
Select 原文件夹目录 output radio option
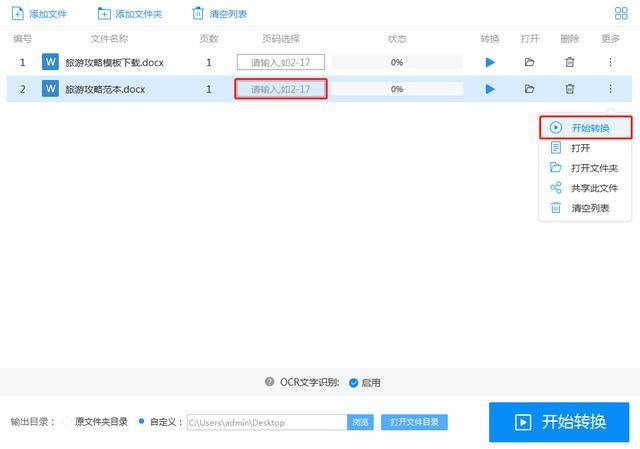pos(67,422)
